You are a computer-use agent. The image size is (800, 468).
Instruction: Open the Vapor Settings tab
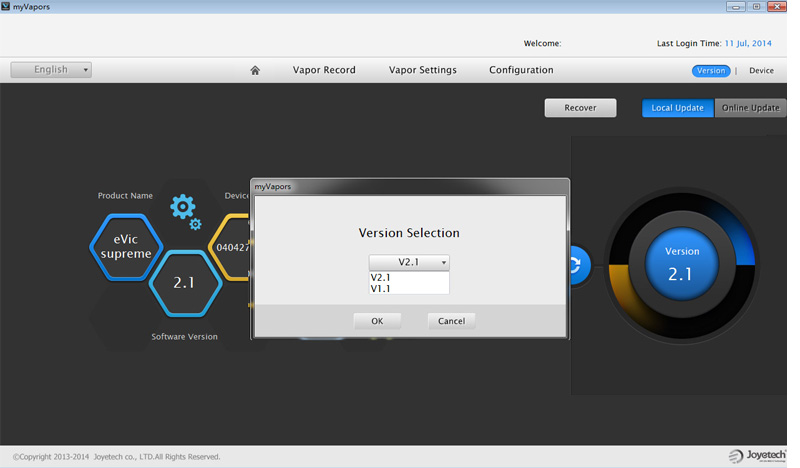coord(422,70)
